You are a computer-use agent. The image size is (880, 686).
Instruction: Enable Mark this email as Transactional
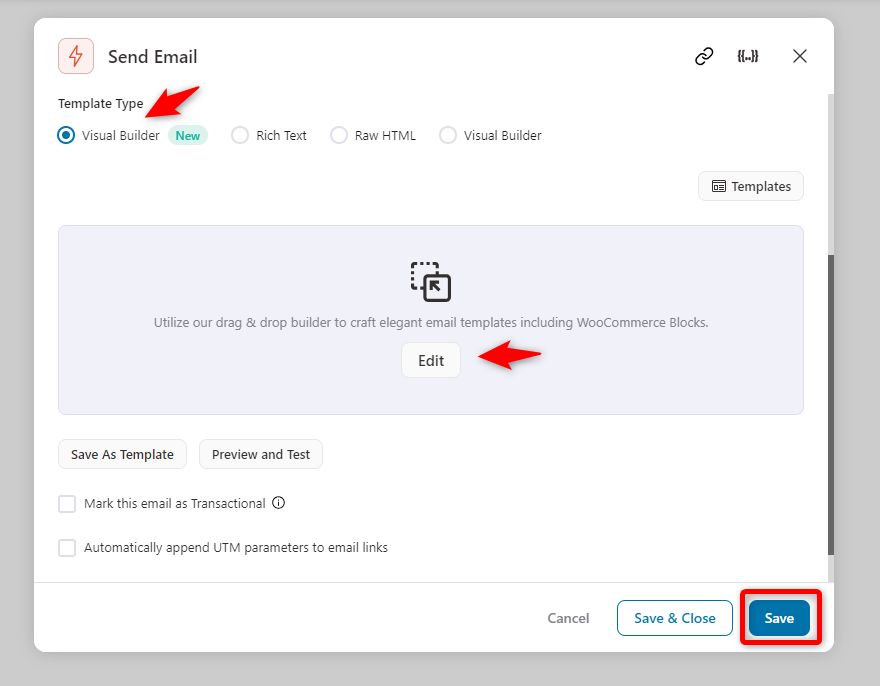point(67,504)
